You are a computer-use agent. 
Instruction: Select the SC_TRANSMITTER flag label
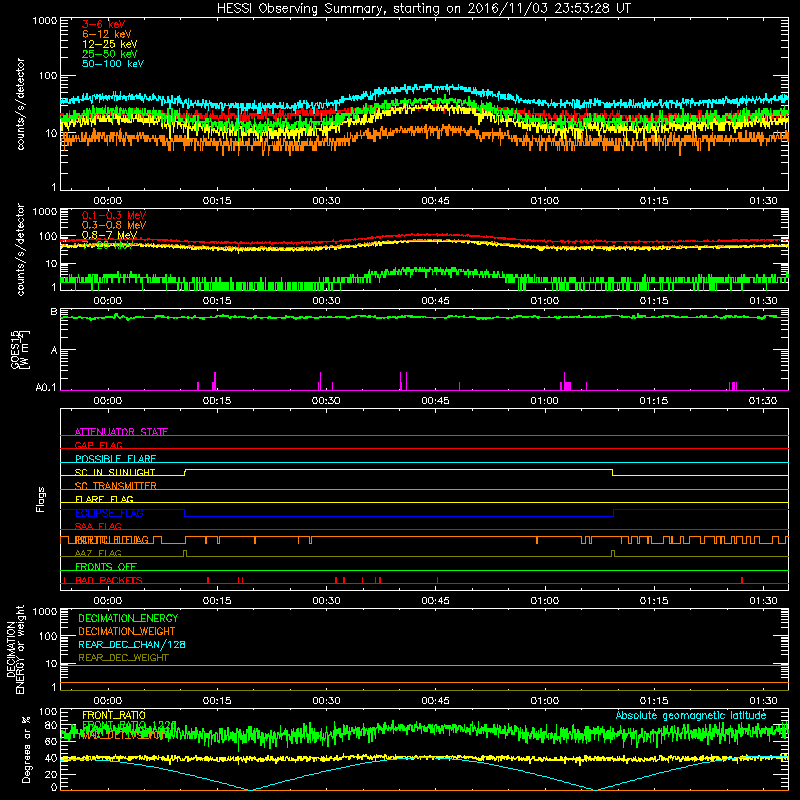click(116, 486)
